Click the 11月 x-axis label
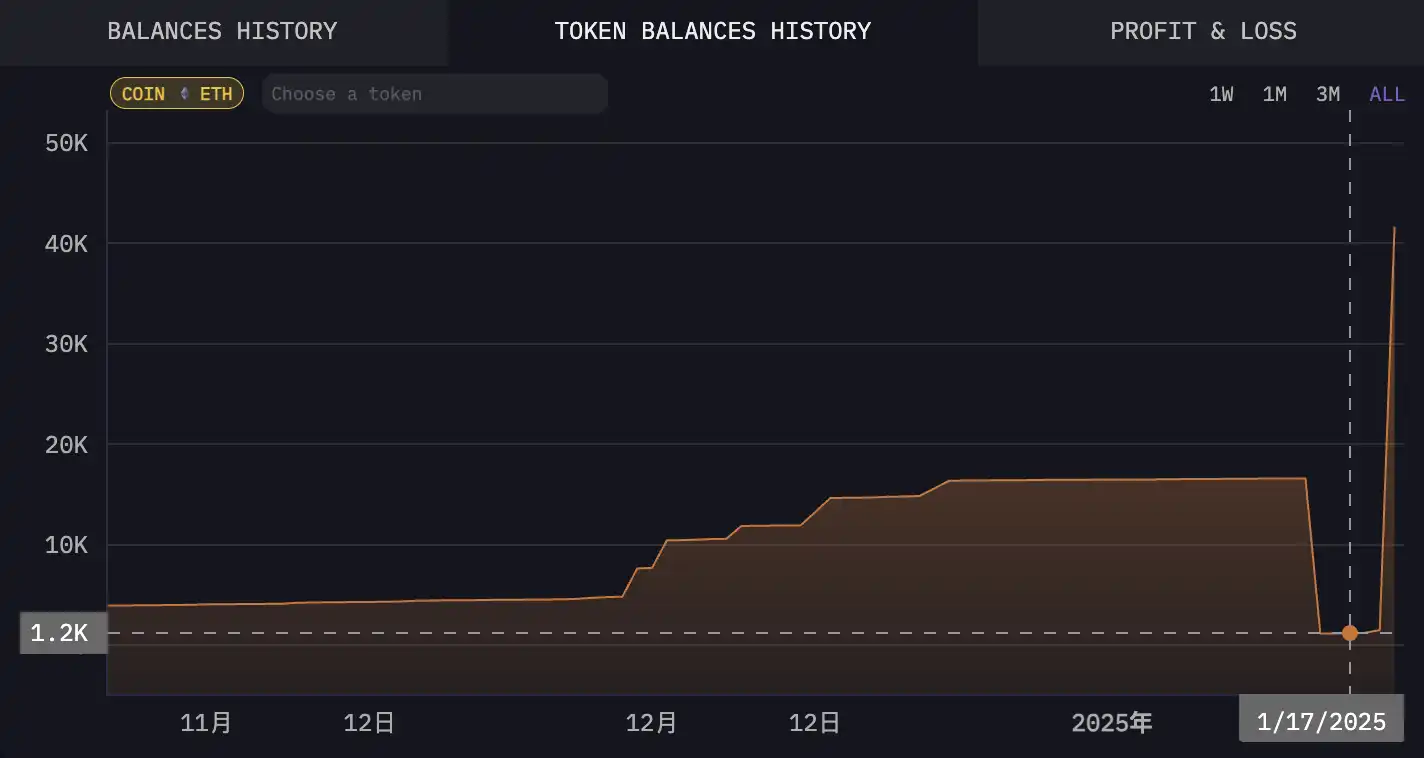The width and height of the screenshot is (1424, 758). click(206, 722)
